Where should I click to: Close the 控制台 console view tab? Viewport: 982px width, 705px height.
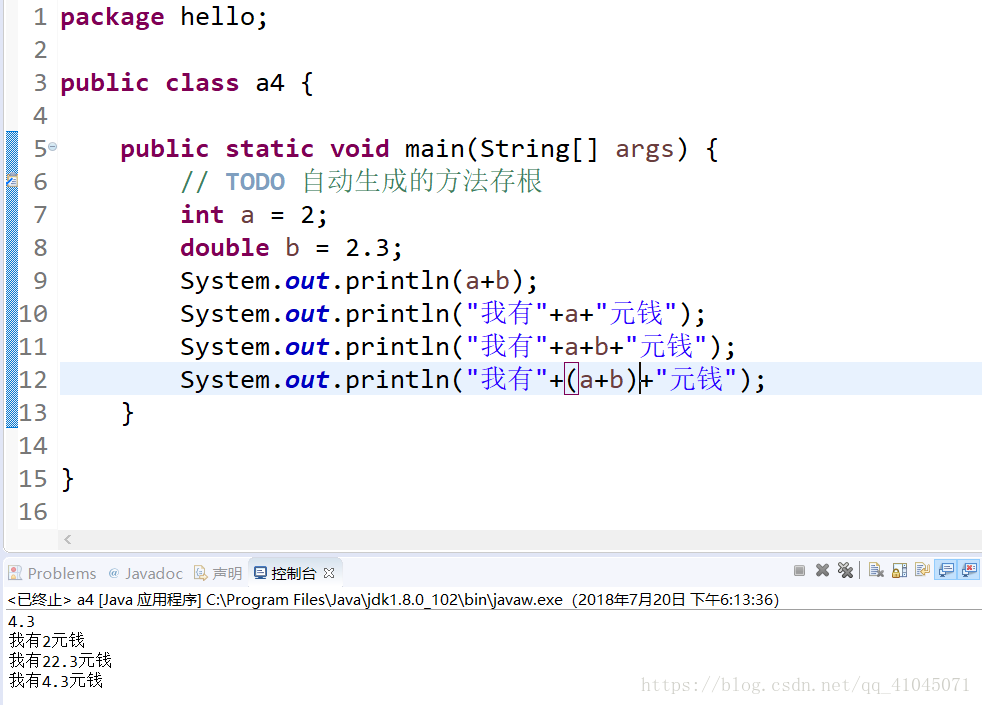(329, 573)
